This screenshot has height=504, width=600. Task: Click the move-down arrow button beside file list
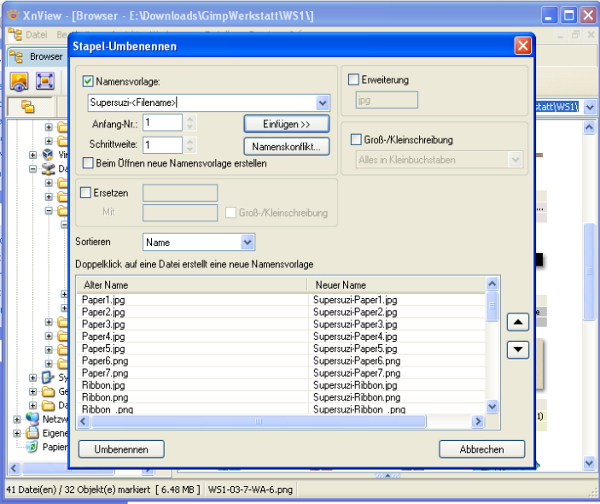(x=518, y=349)
